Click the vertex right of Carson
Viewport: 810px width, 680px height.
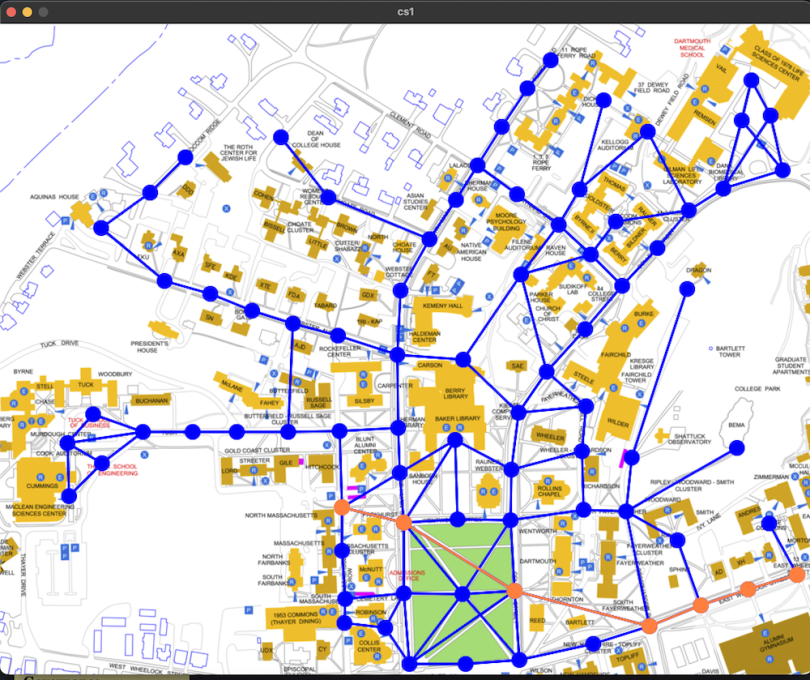point(463,359)
